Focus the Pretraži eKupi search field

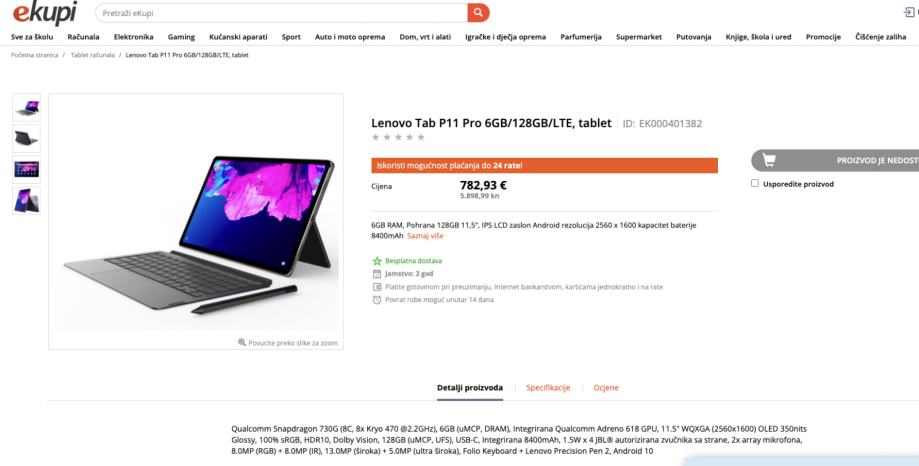click(281, 13)
